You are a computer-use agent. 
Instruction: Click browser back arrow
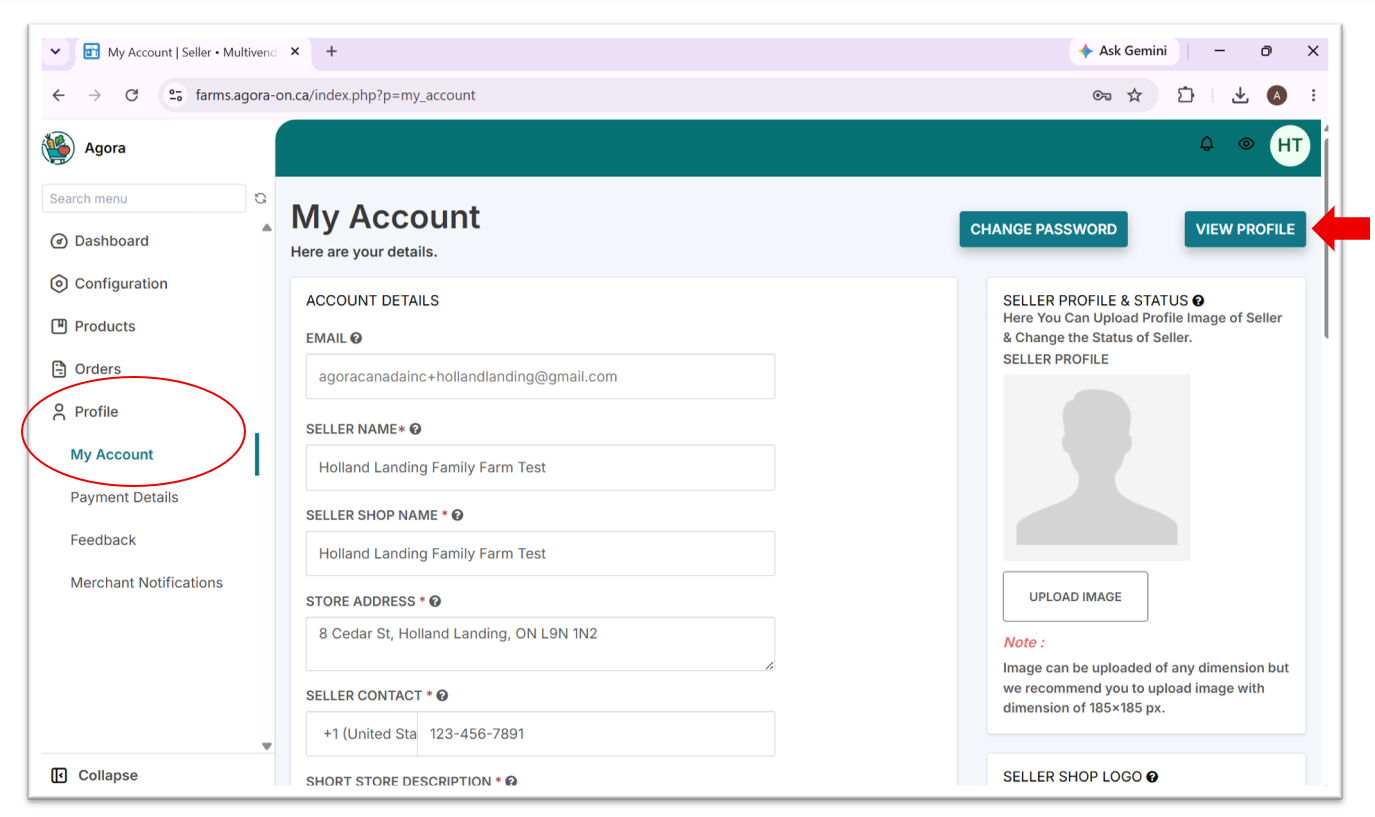coord(59,95)
